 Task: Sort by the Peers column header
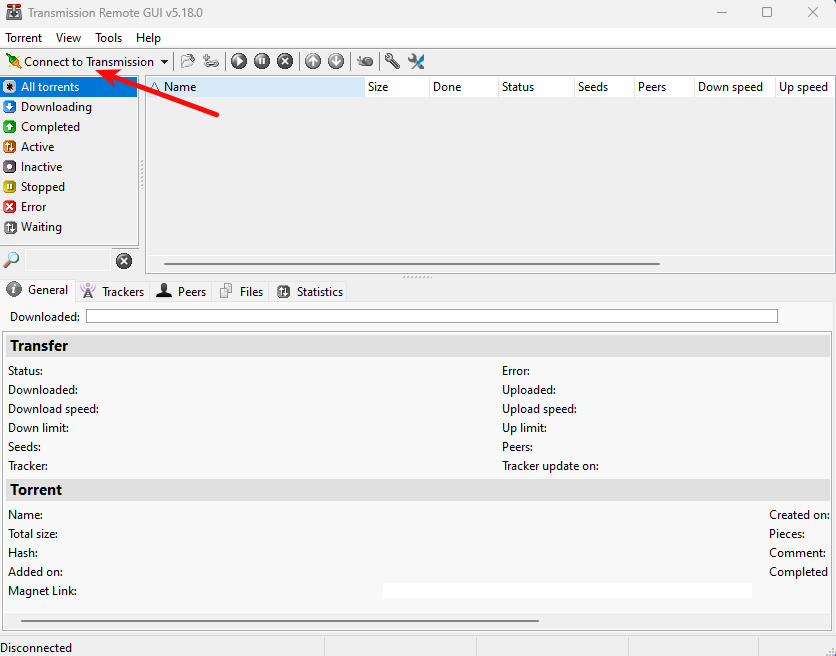(x=665, y=87)
